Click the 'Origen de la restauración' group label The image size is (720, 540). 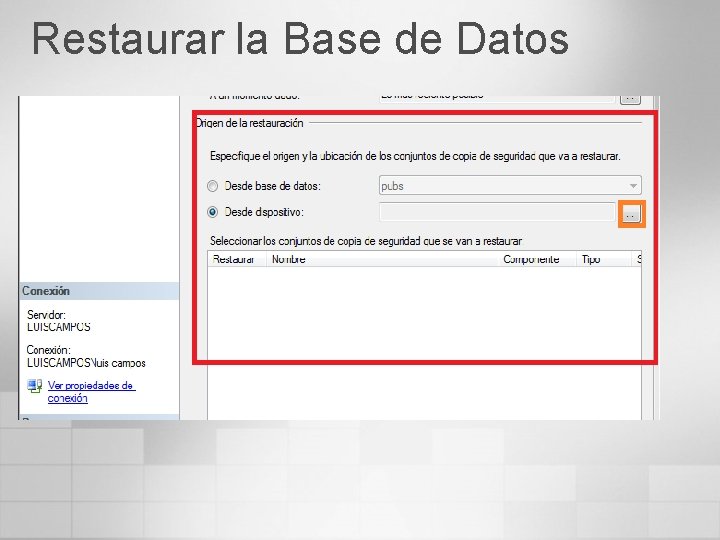(249, 123)
